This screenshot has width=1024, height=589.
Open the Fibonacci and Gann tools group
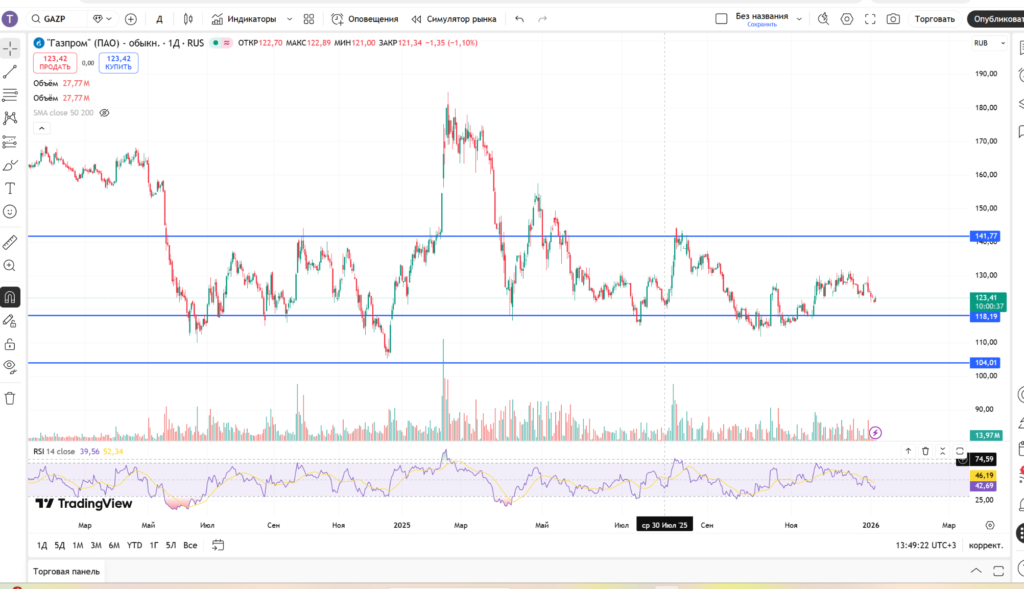pyautogui.click(x=10, y=95)
